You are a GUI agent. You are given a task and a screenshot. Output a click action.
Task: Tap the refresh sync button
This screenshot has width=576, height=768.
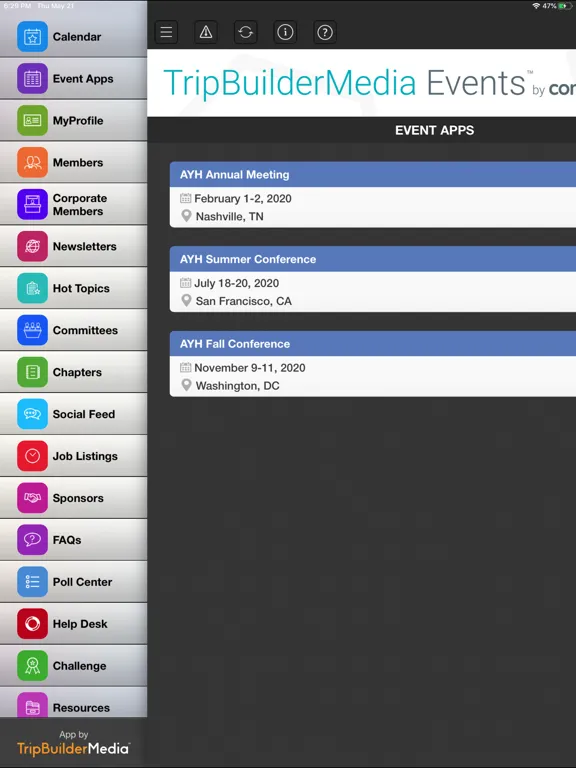[245, 32]
